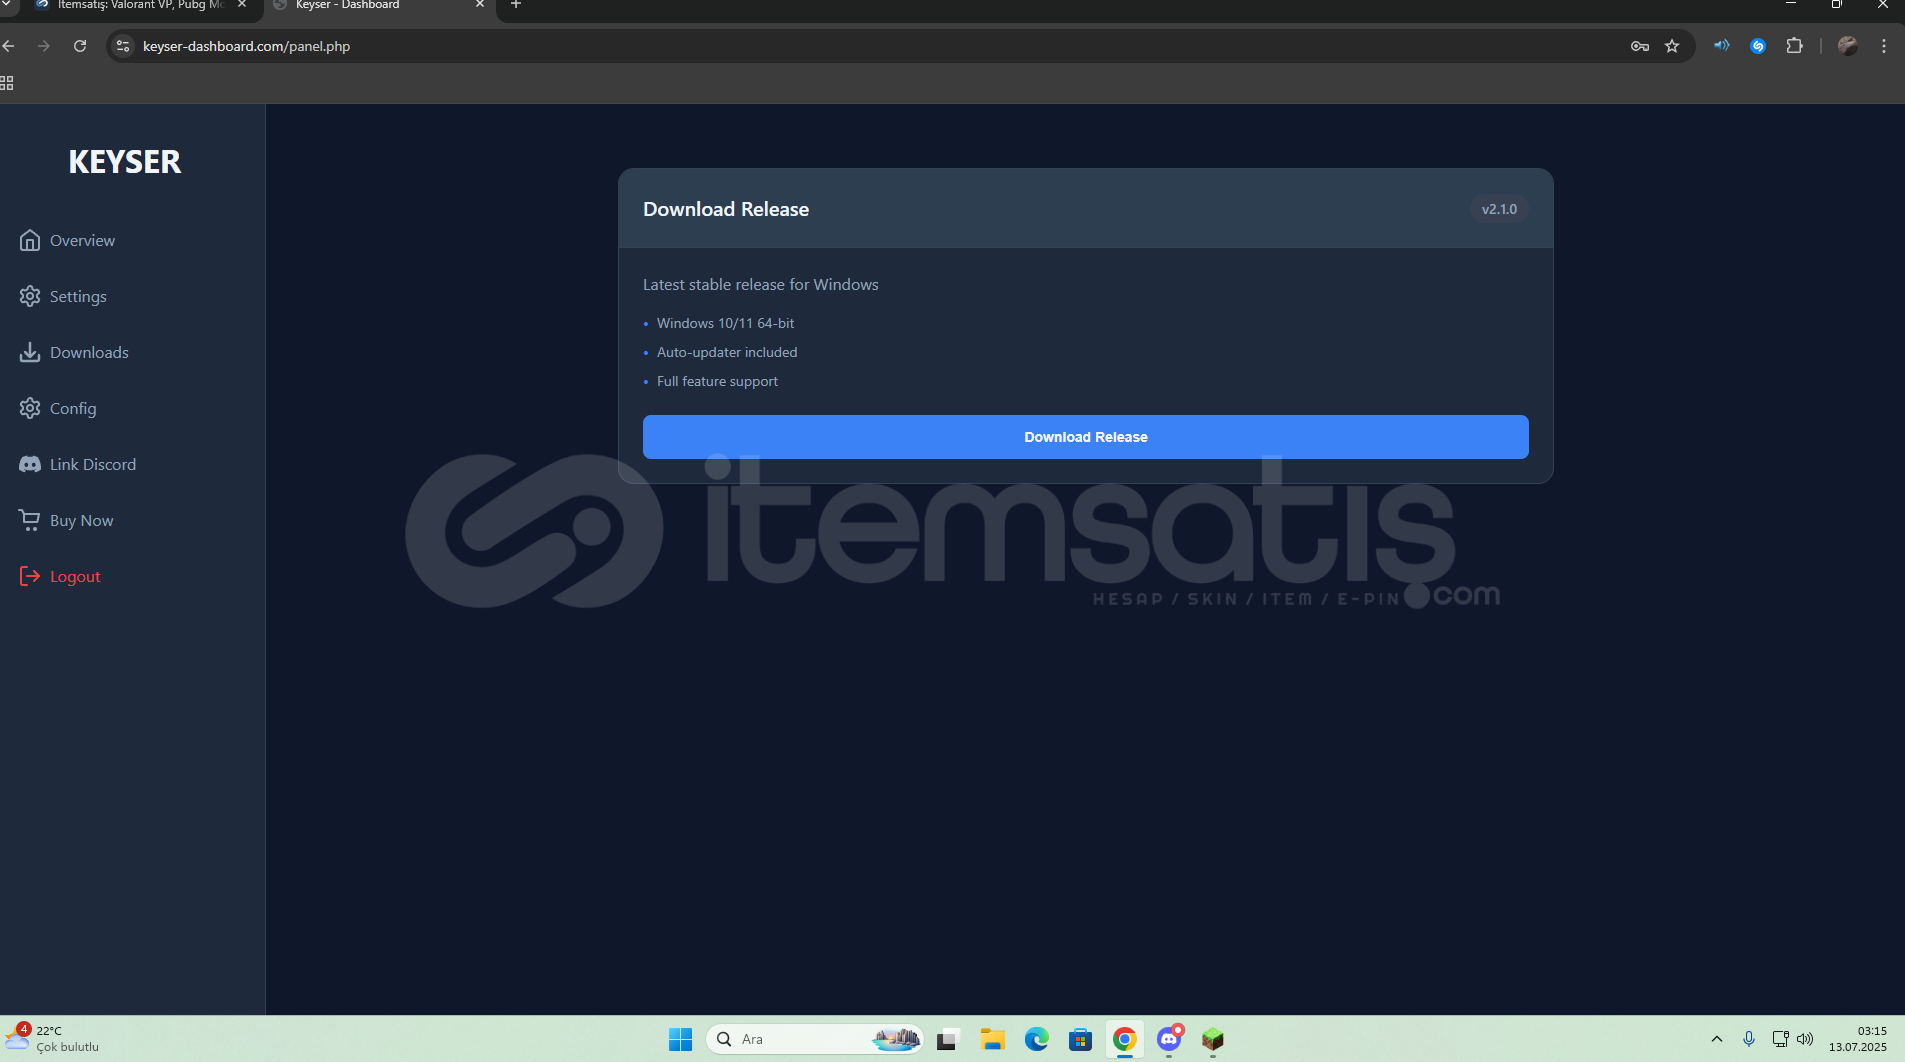Open weather widget showing 22°C
This screenshot has width=1905, height=1062.
(52, 1039)
